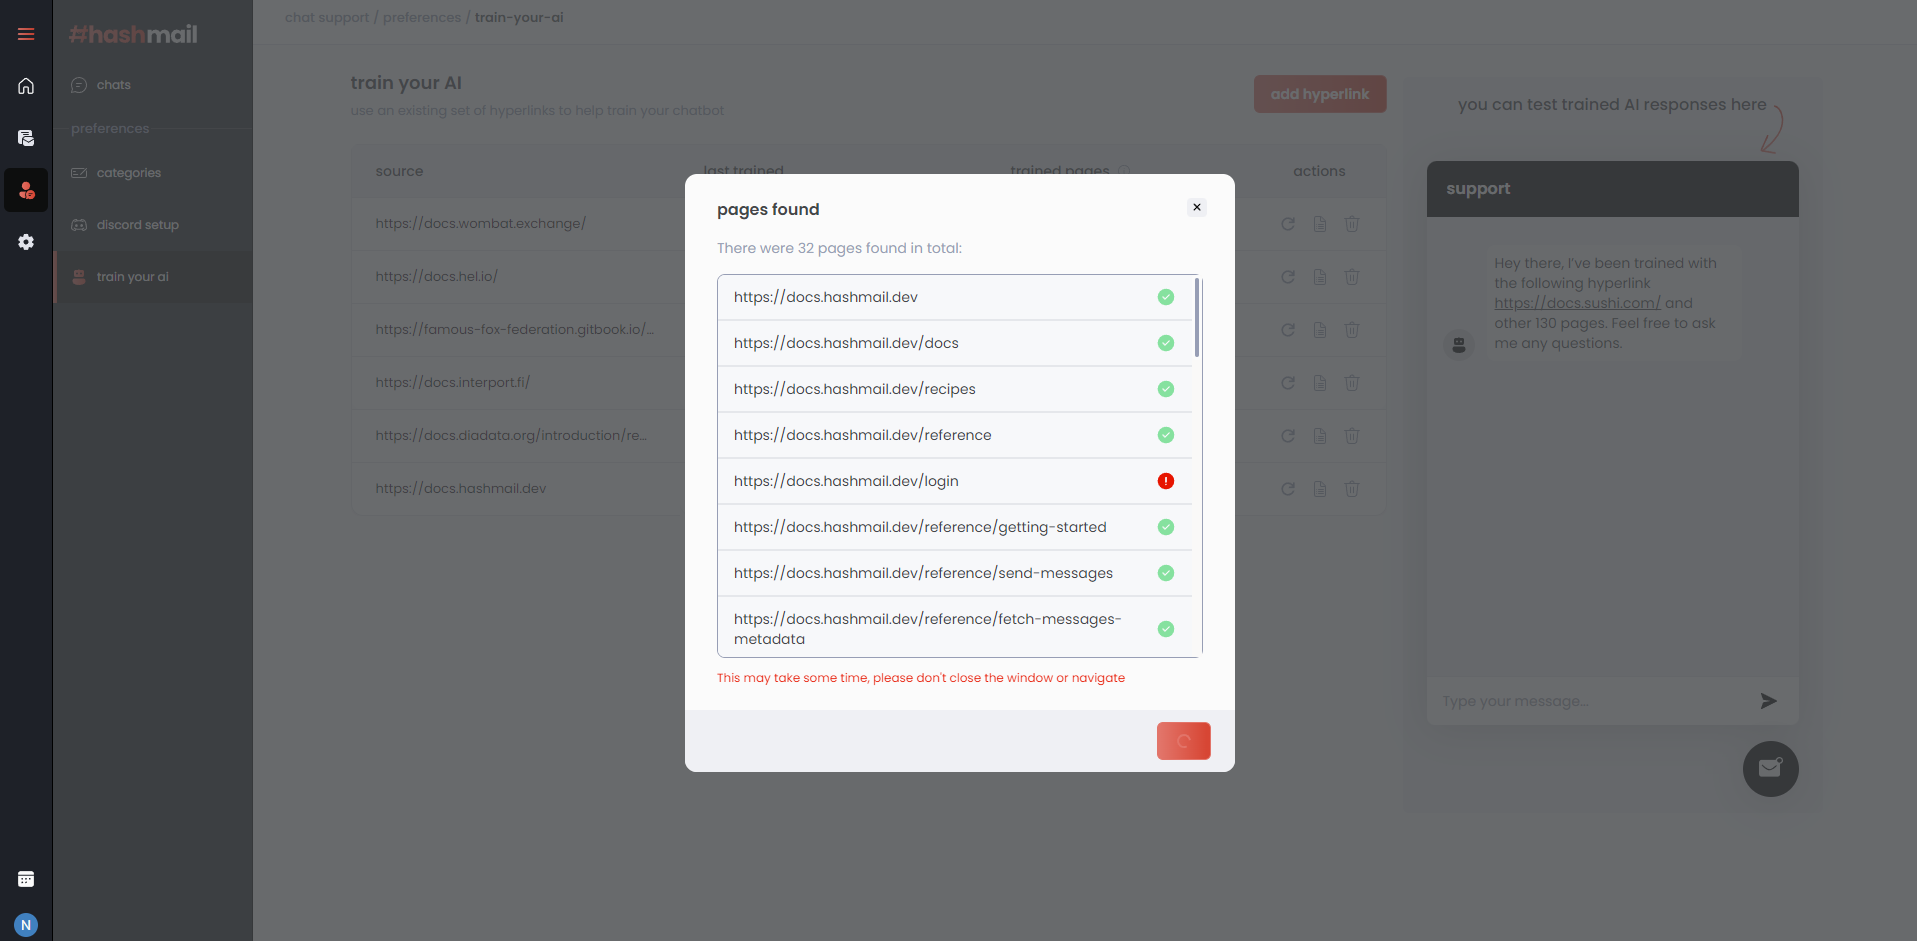This screenshot has width=1917, height=941.
Task: Click the loading submit button in dialog
Action: click(x=1184, y=741)
